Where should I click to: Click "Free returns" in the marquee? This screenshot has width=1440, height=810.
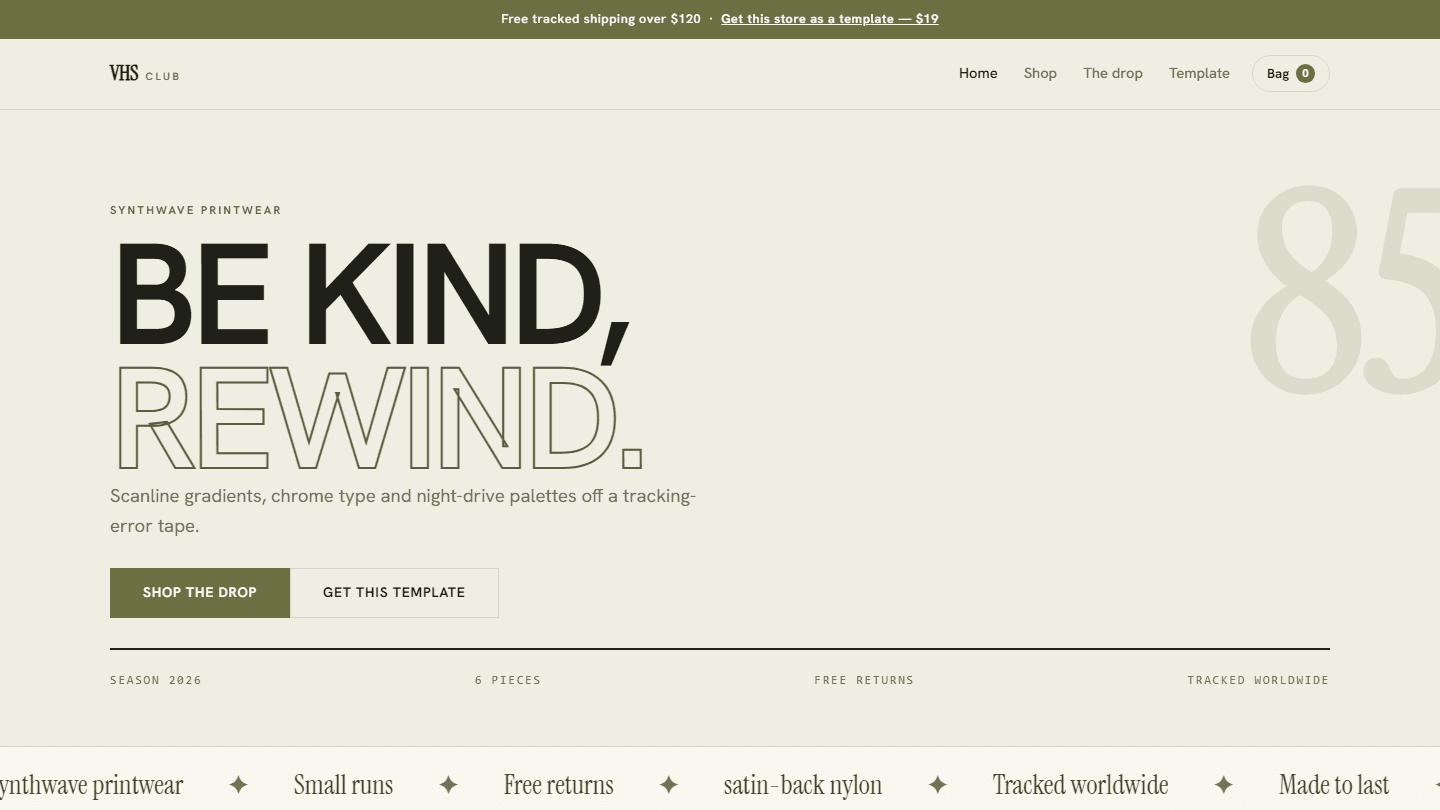tap(559, 785)
